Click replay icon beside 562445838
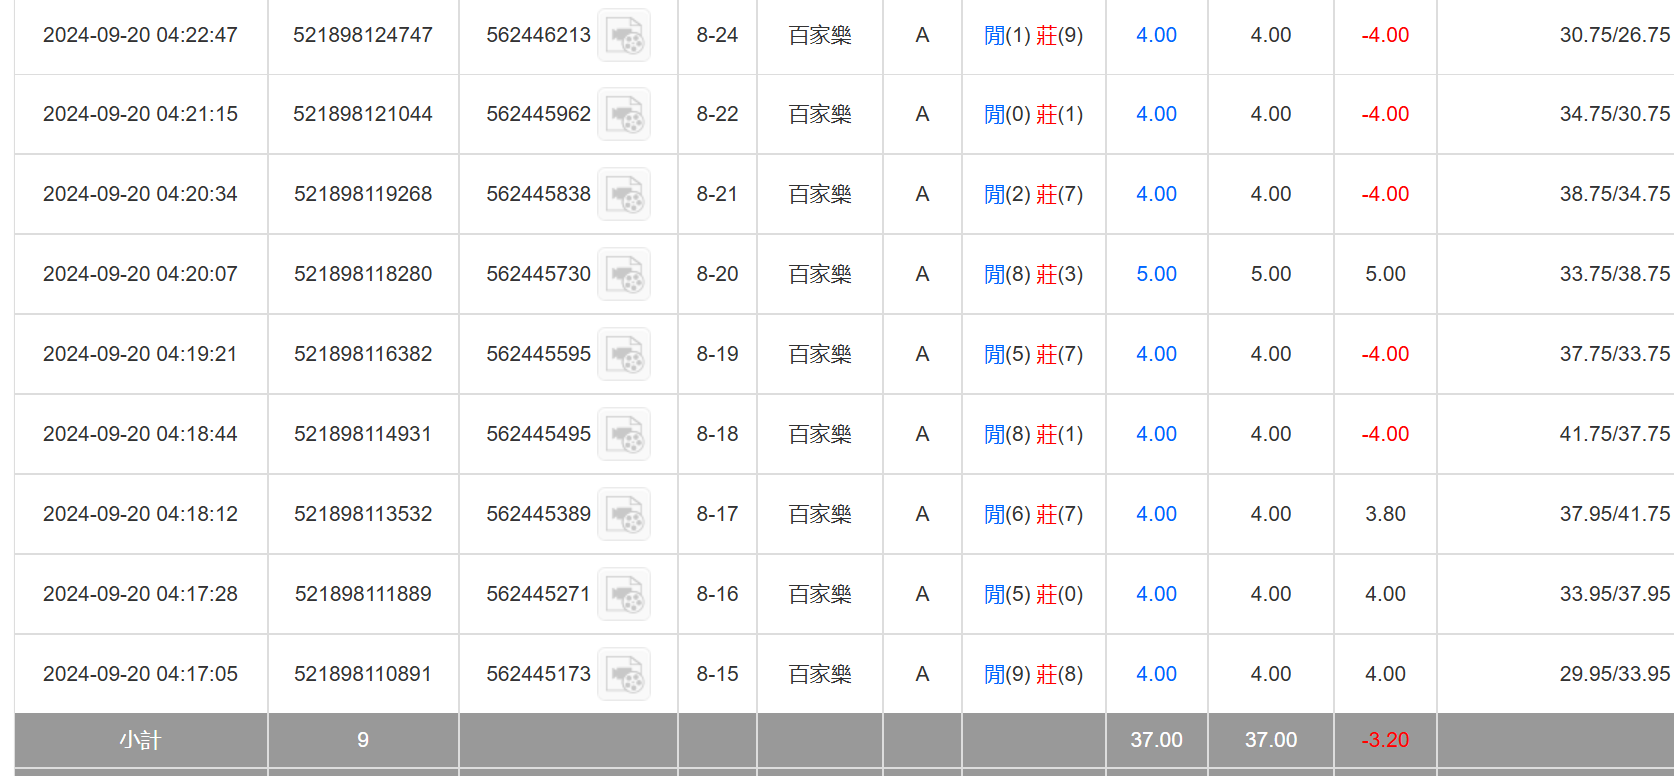Screen dimensions: 1674x776 pyautogui.click(x=624, y=195)
